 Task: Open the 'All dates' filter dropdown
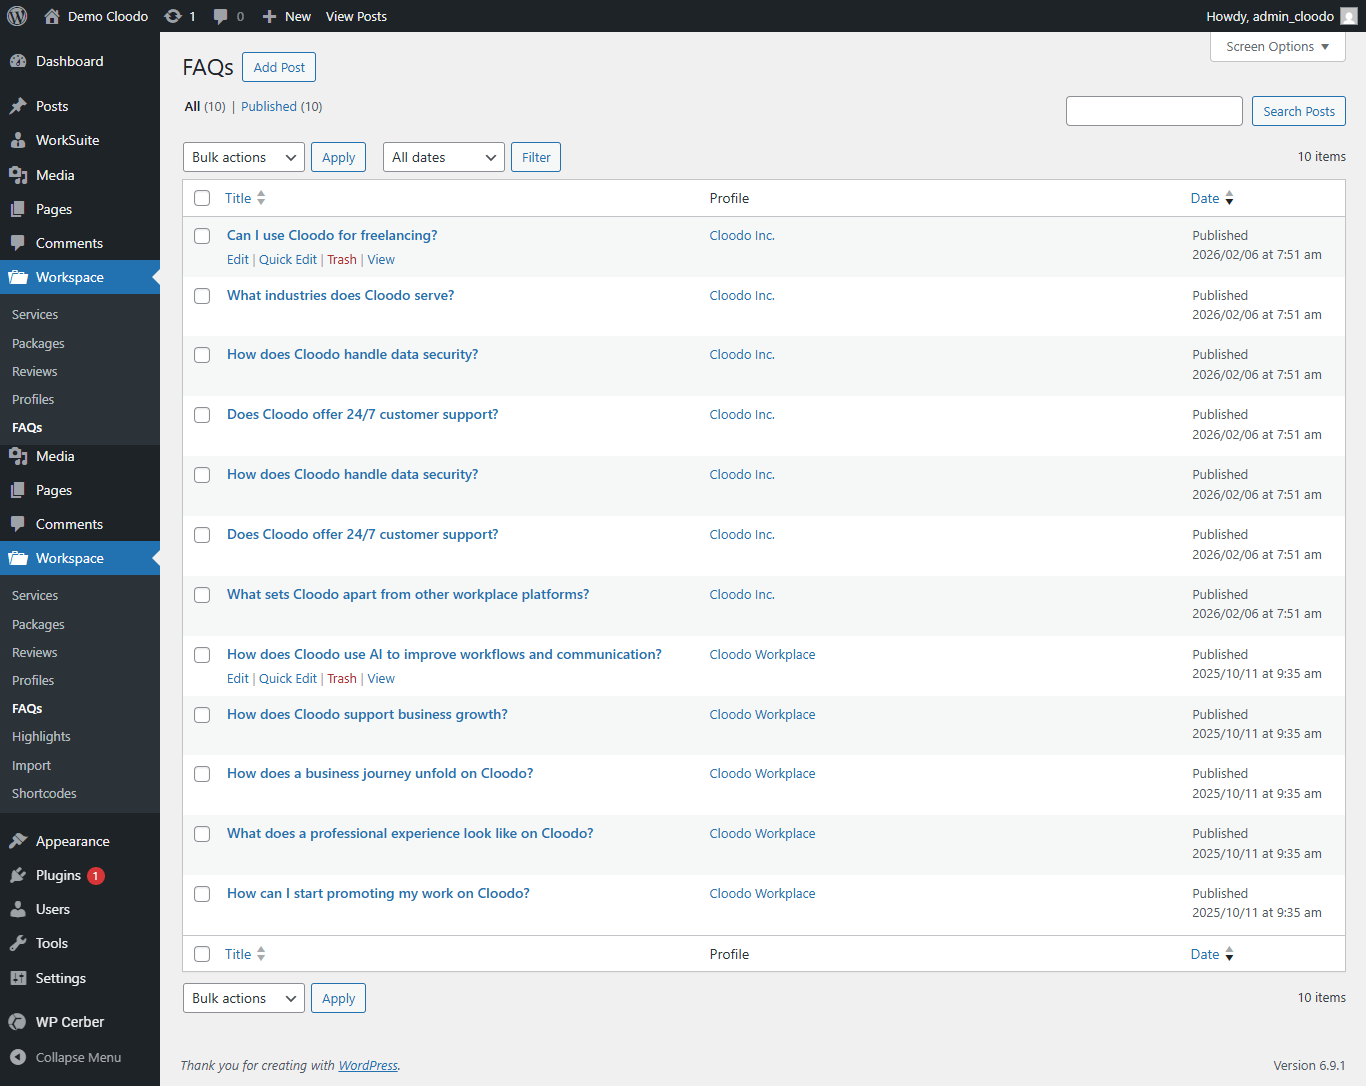(443, 156)
